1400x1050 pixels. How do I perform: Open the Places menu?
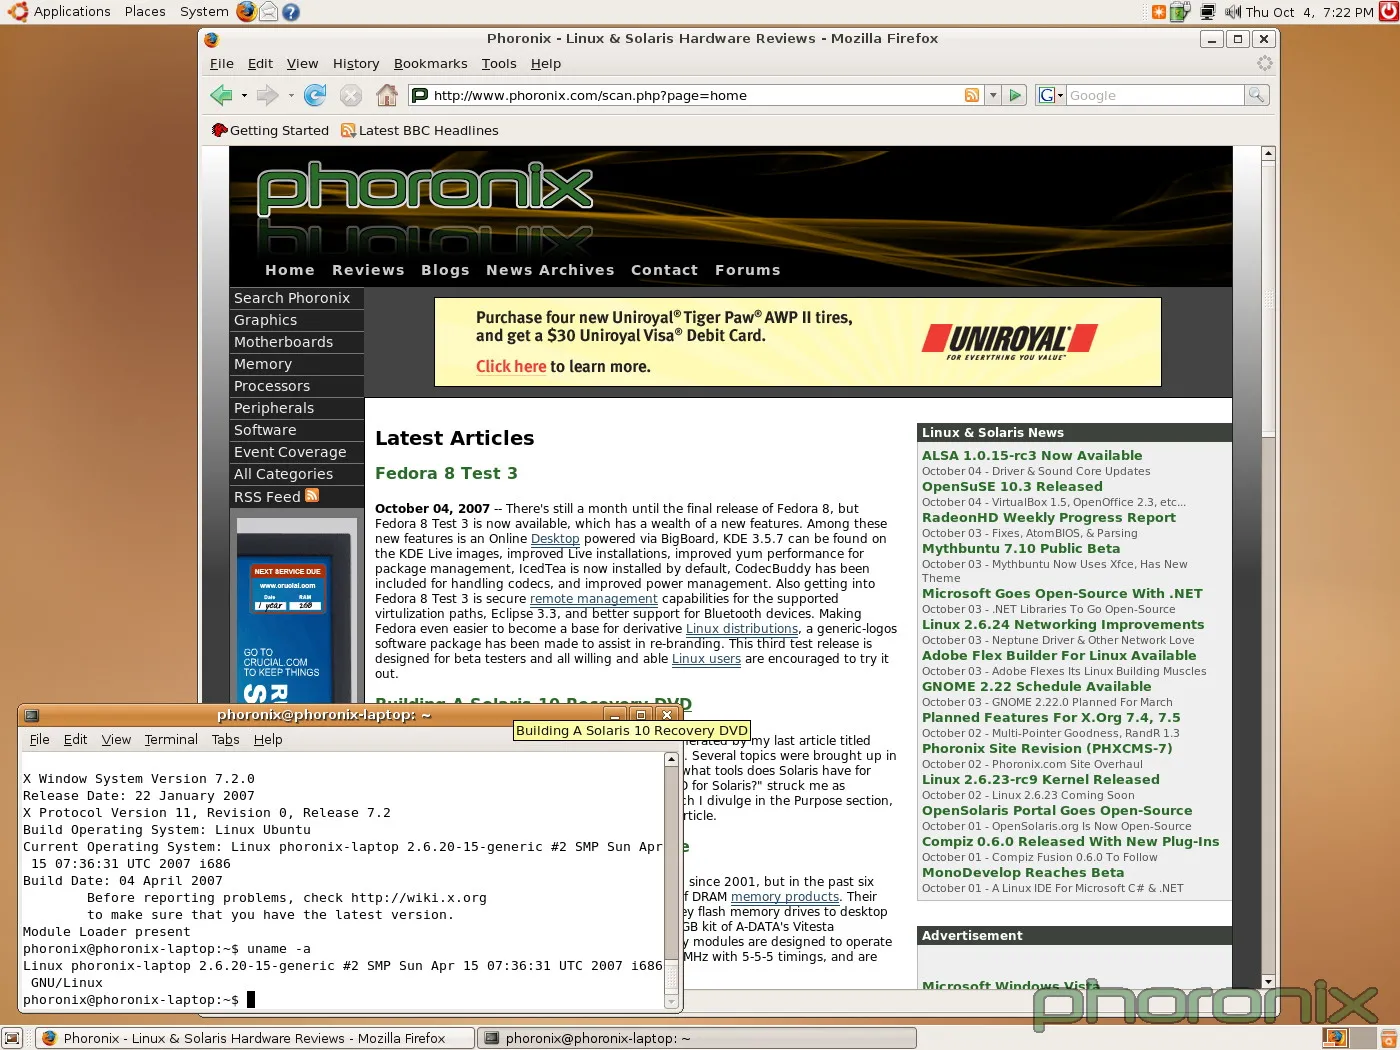(x=145, y=12)
